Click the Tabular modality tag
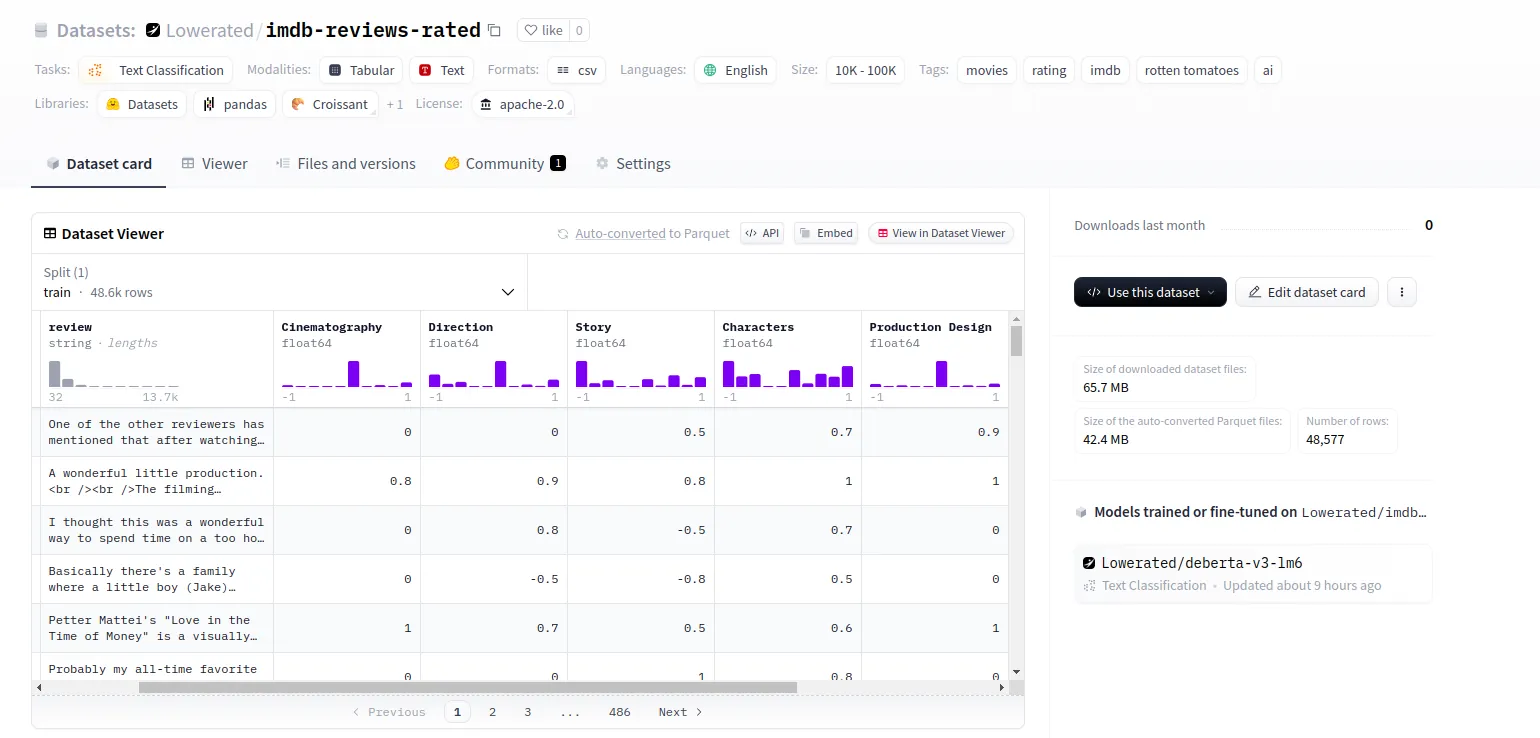Image resolution: width=1540 pixels, height=738 pixels. click(x=362, y=70)
